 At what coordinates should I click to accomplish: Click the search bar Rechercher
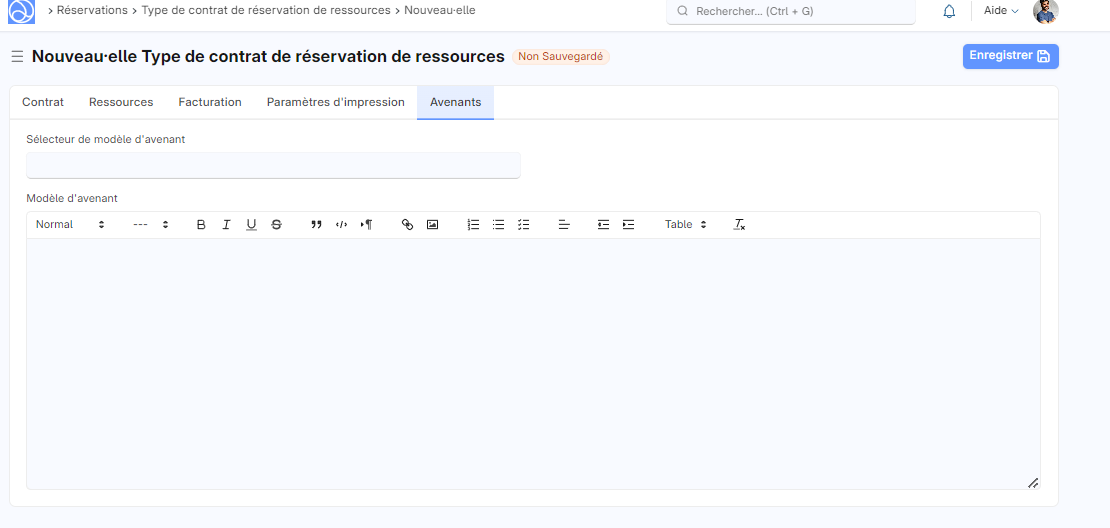click(791, 11)
